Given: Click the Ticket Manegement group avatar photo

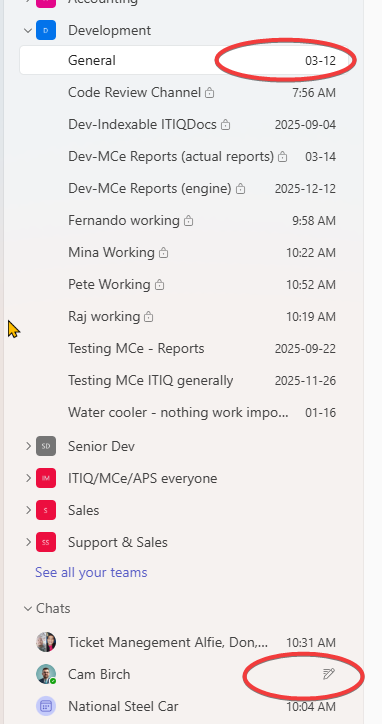Looking at the screenshot, I should tap(46, 642).
